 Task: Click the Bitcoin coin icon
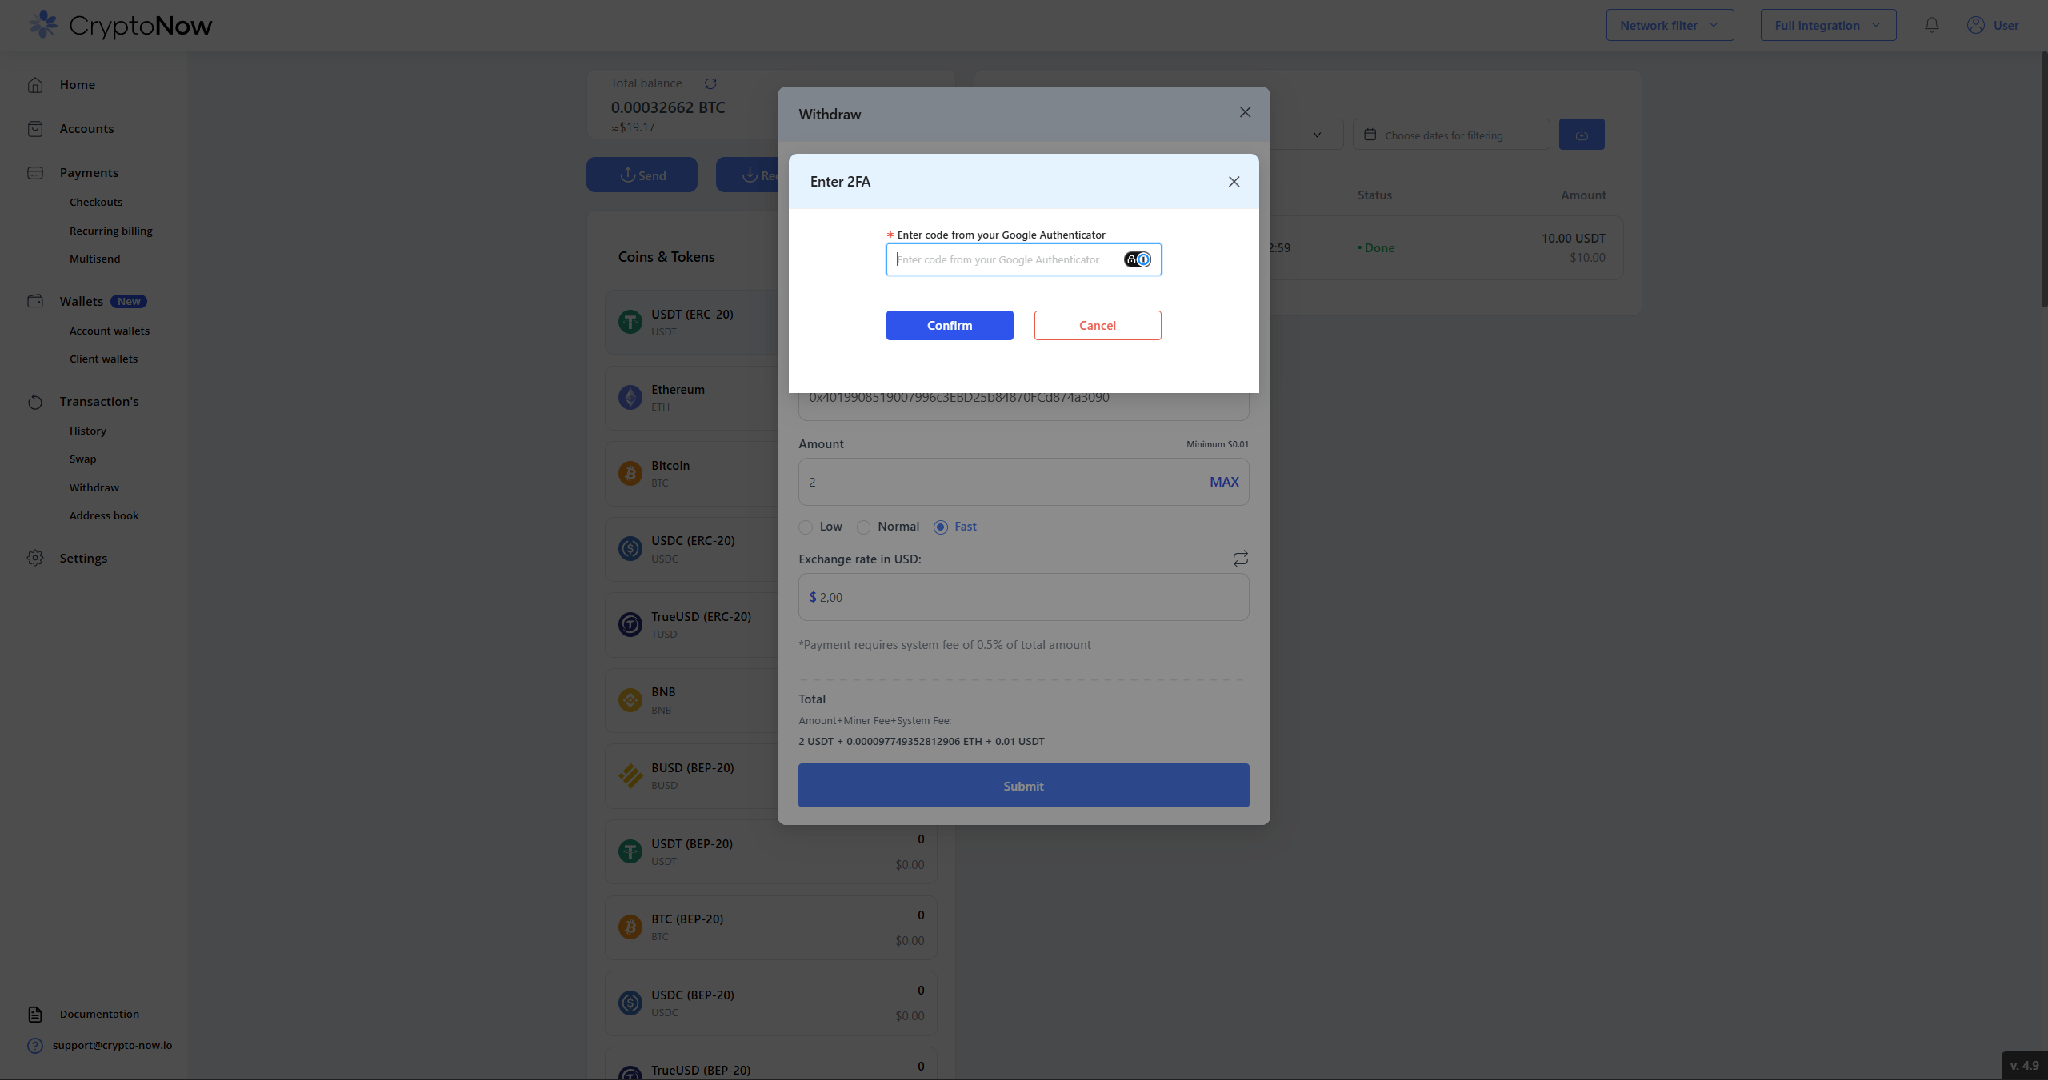pyautogui.click(x=630, y=473)
